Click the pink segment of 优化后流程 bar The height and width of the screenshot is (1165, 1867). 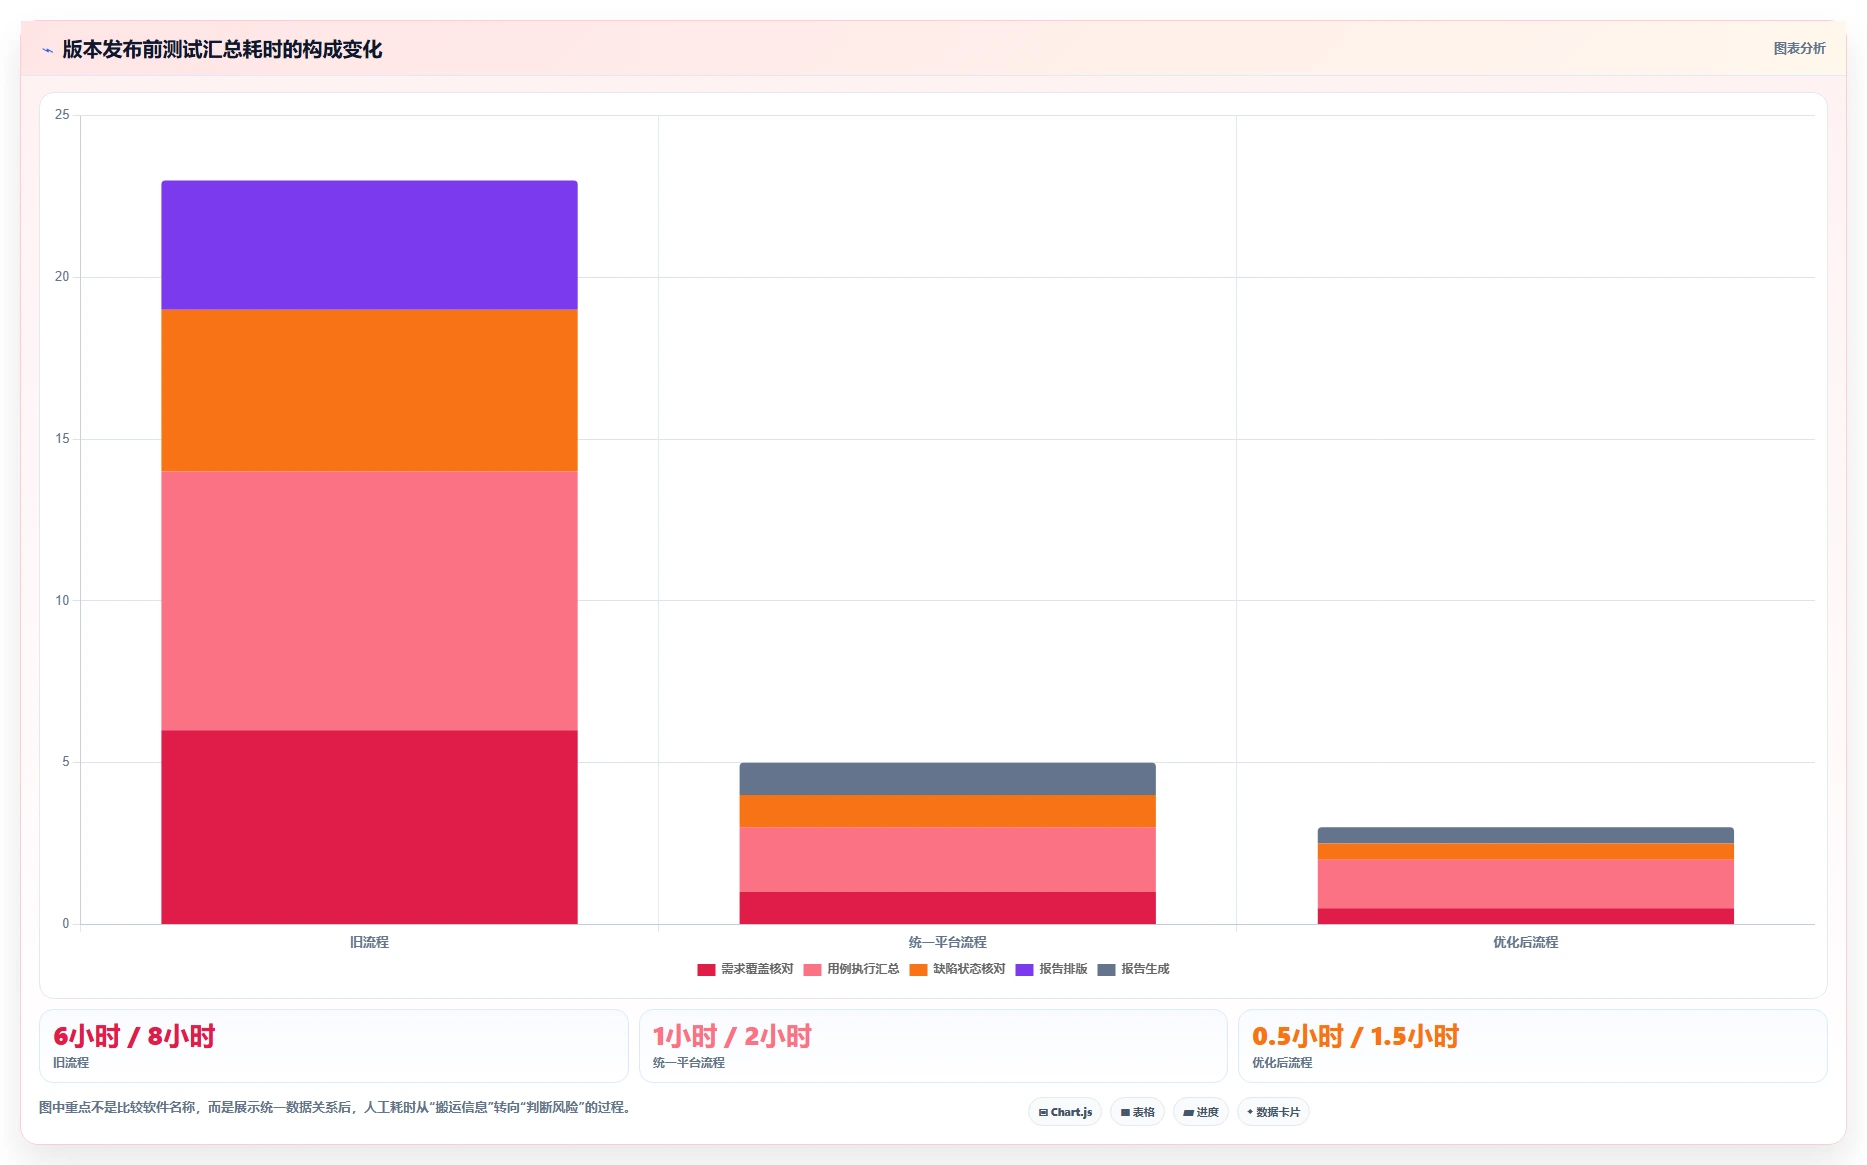[x=1525, y=884]
